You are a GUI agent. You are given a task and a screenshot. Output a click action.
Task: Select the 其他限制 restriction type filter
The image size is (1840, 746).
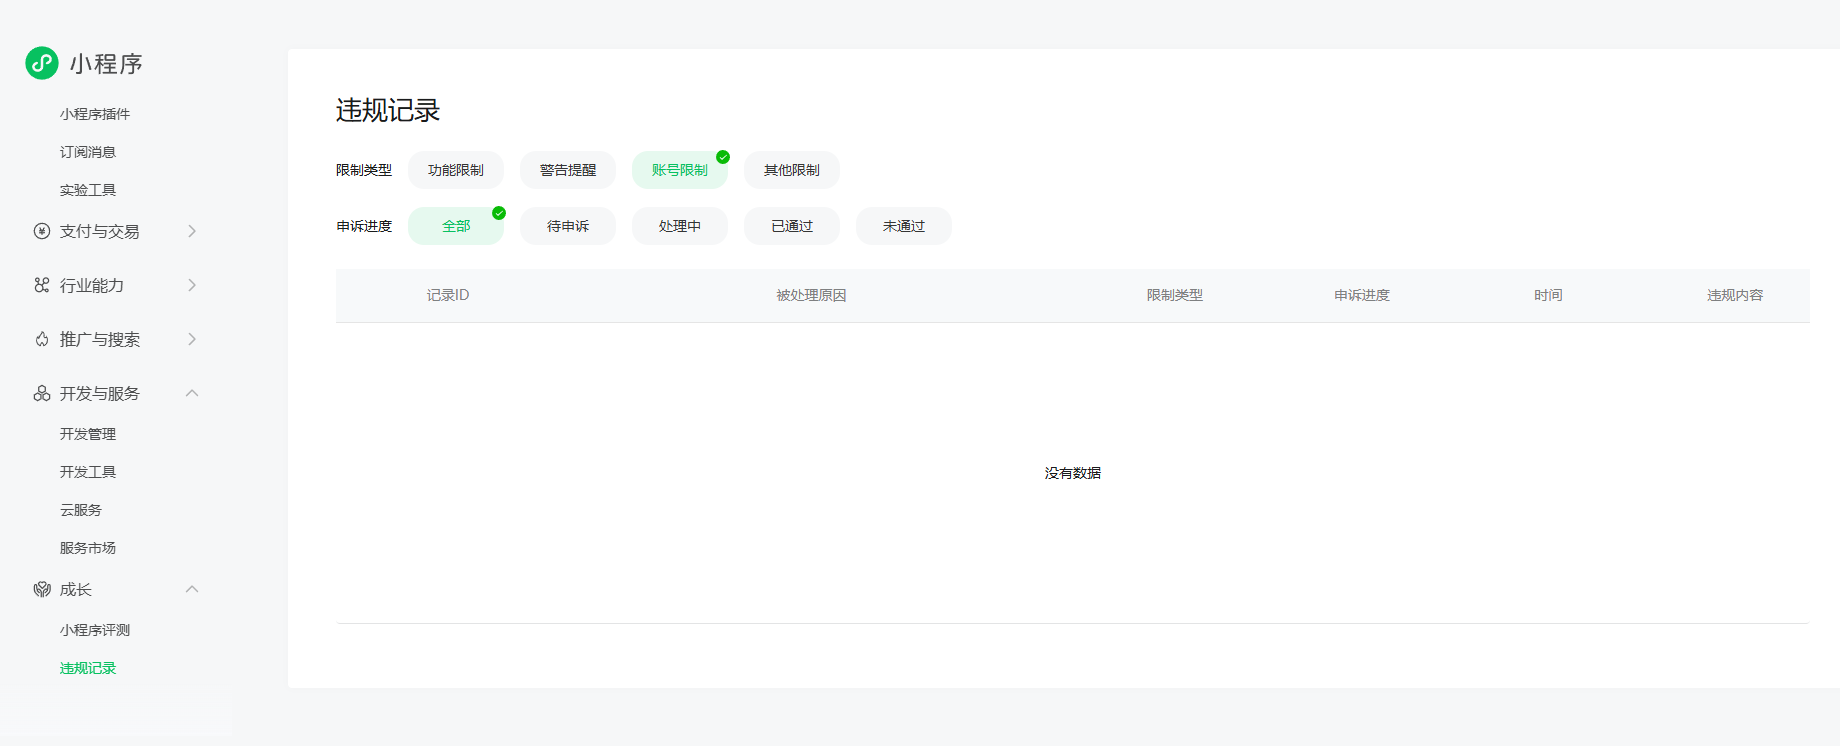pyautogui.click(x=792, y=170)
